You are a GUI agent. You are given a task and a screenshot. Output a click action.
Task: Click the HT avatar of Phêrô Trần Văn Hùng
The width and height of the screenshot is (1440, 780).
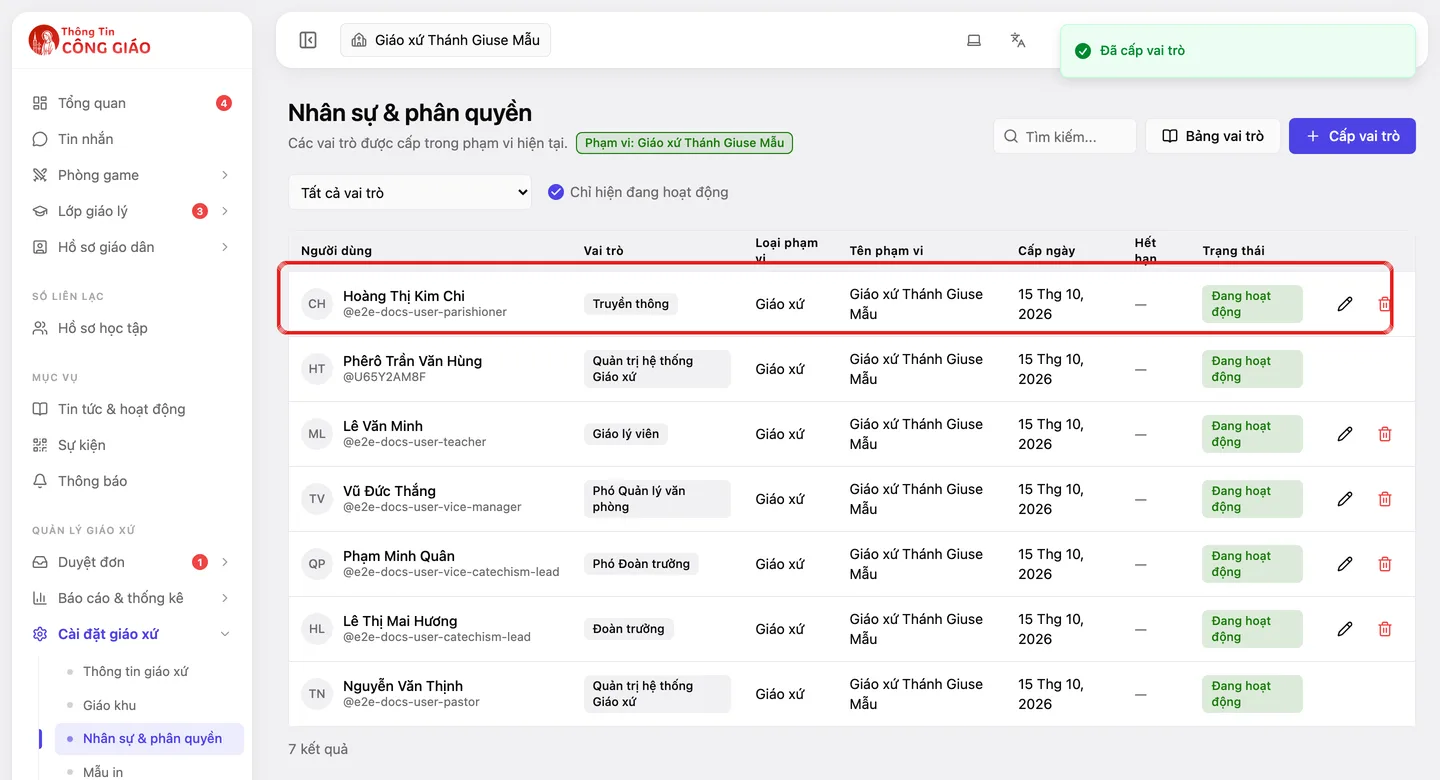pos(317,369)
